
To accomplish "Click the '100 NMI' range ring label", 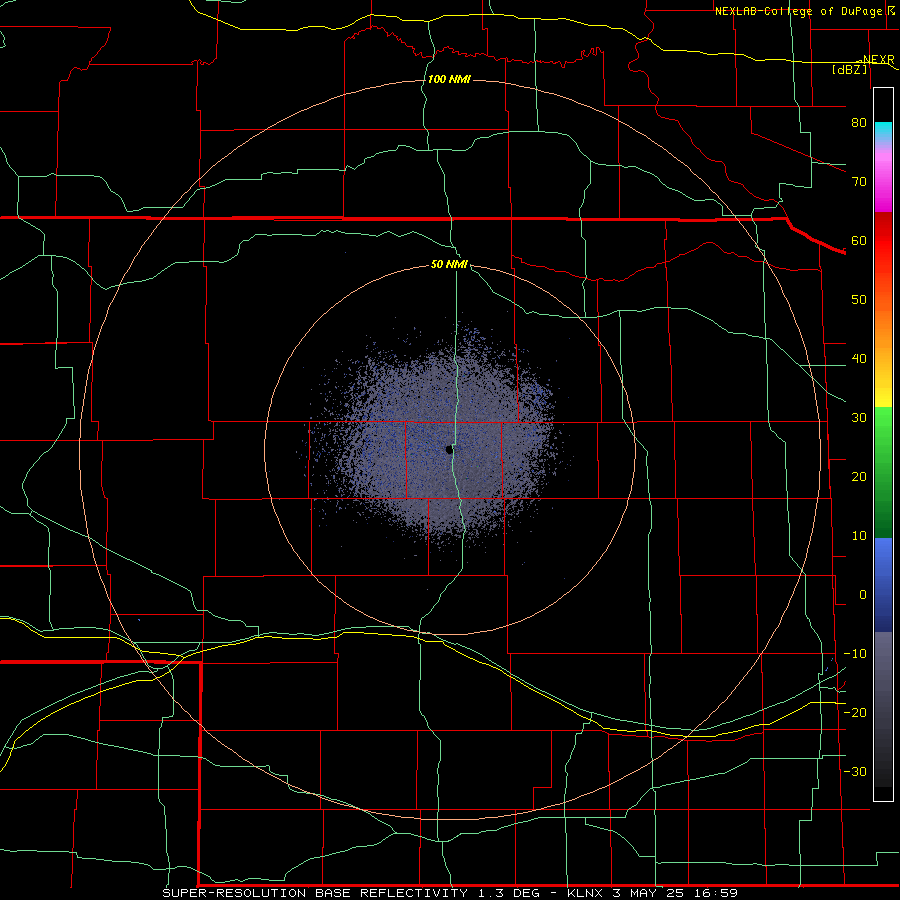I will pos(449,79).
